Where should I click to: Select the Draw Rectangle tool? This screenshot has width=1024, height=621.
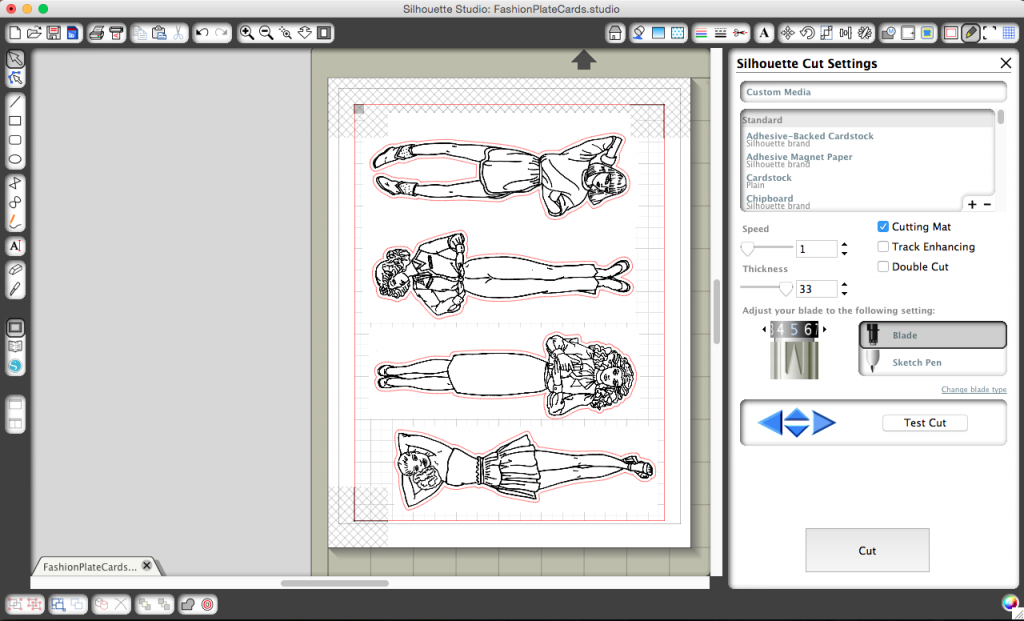pos(15,121)
